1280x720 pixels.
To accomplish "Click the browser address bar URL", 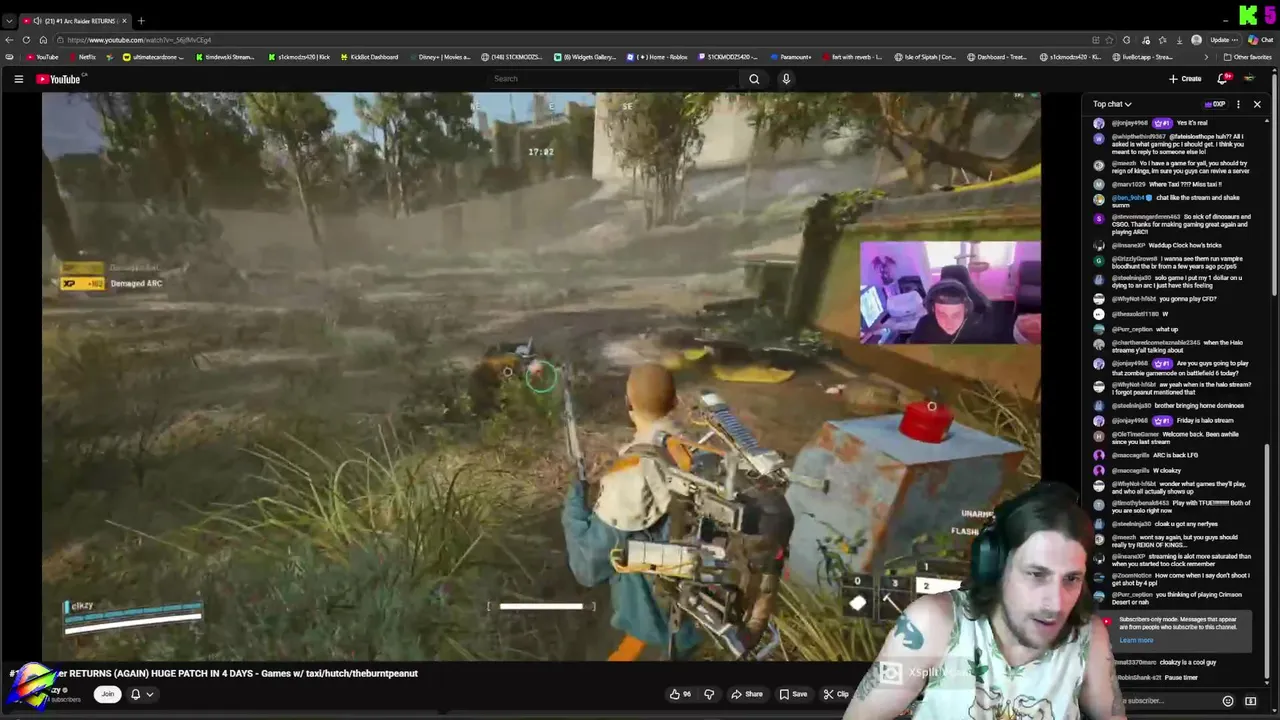I will pyautogui.click(x=139, y=40).
